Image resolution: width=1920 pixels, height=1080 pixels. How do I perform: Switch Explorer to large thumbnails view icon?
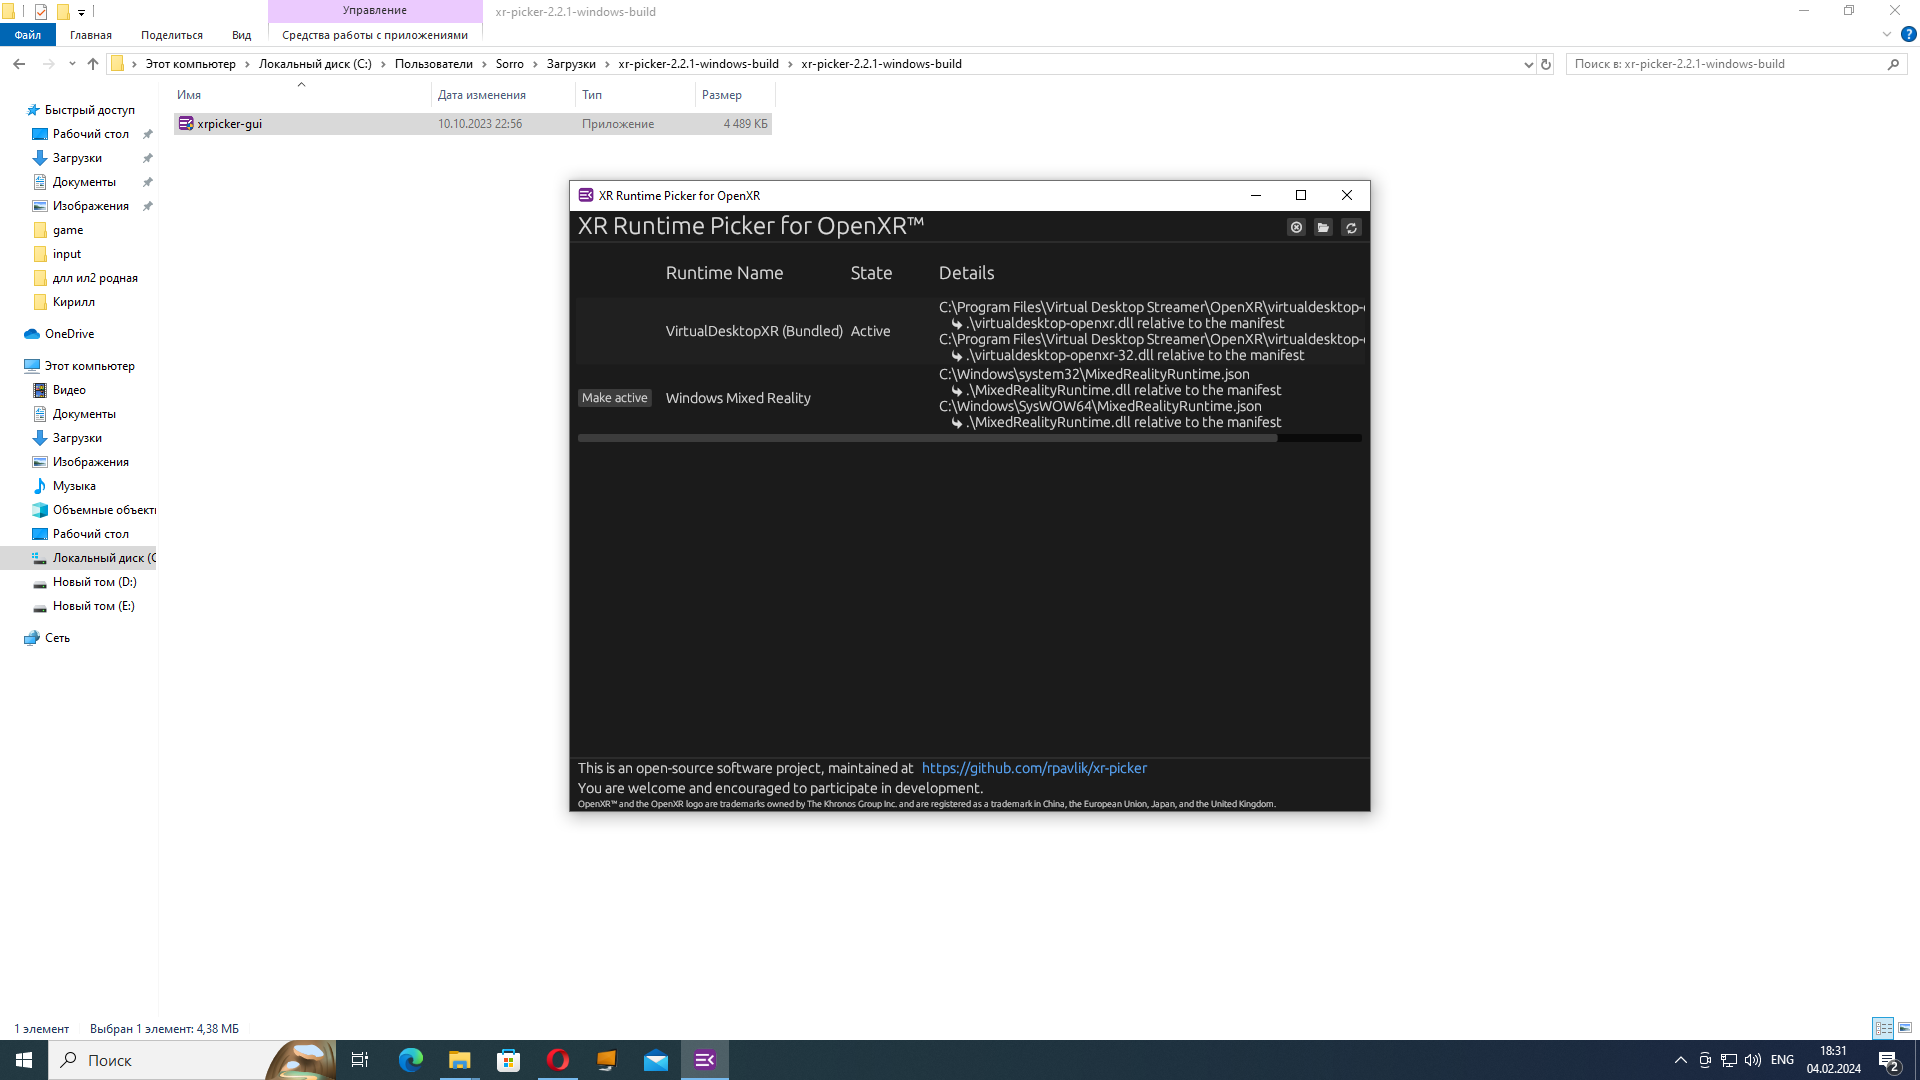[x=1905, y=1028]
